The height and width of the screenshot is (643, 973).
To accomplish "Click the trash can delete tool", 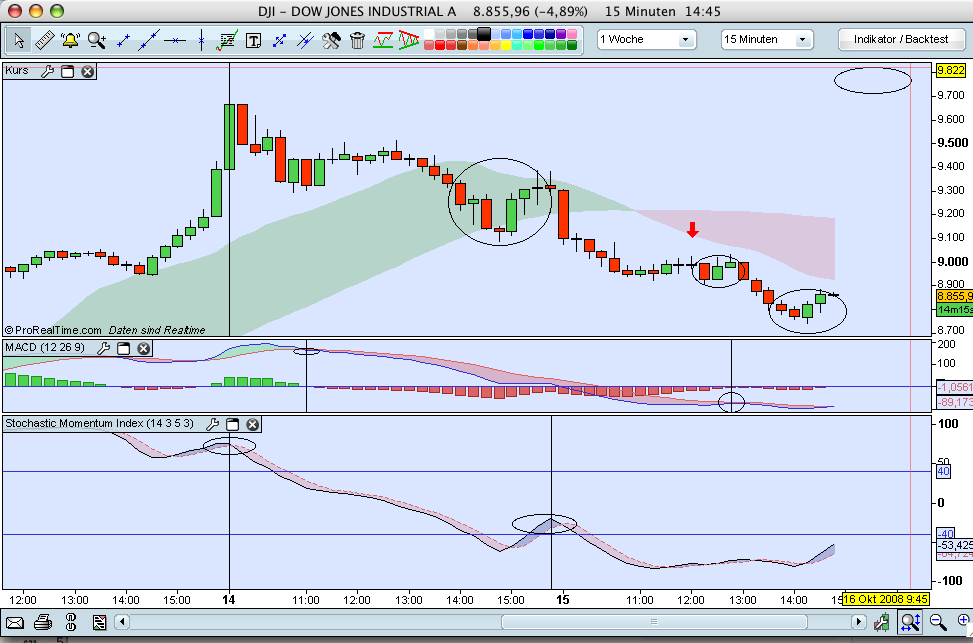I will click(357, 41).
